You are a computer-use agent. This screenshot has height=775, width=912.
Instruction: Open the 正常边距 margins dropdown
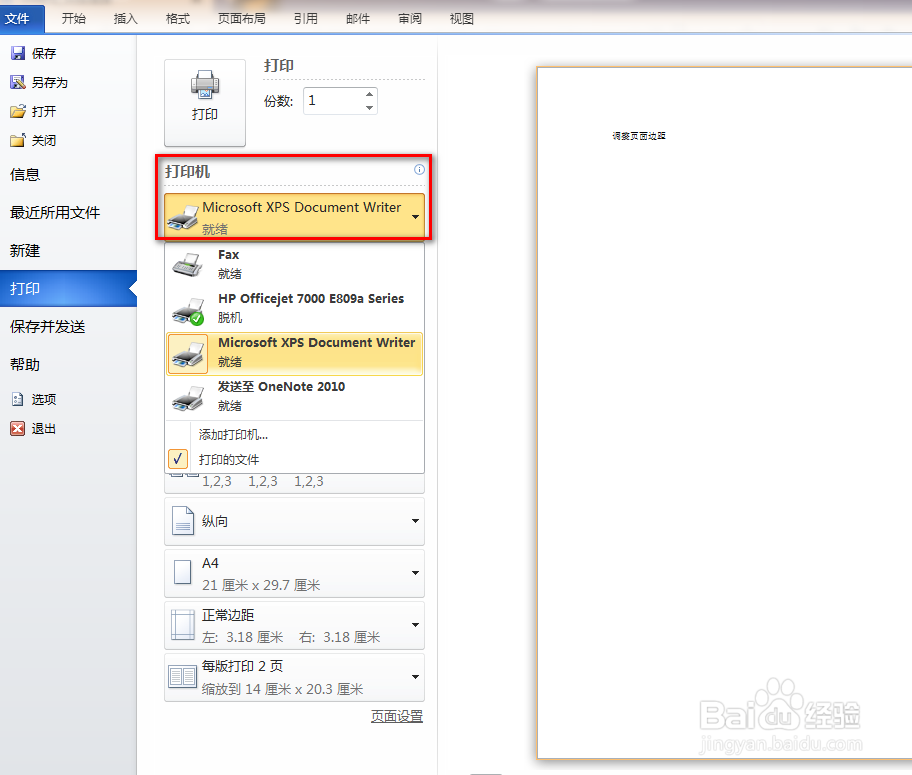point(415,625)
